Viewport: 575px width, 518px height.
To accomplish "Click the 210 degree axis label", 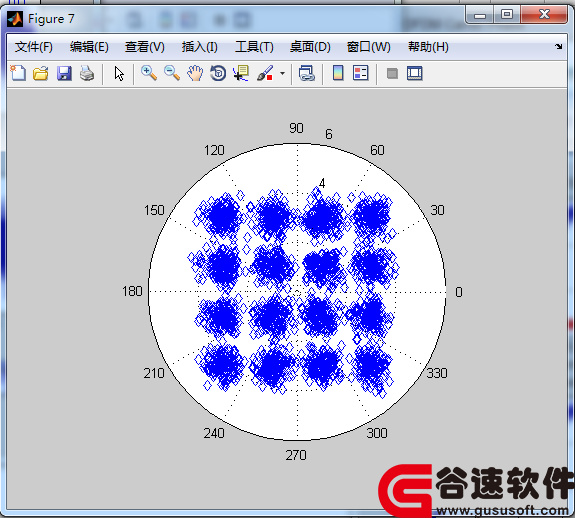I will coord(154,373).
